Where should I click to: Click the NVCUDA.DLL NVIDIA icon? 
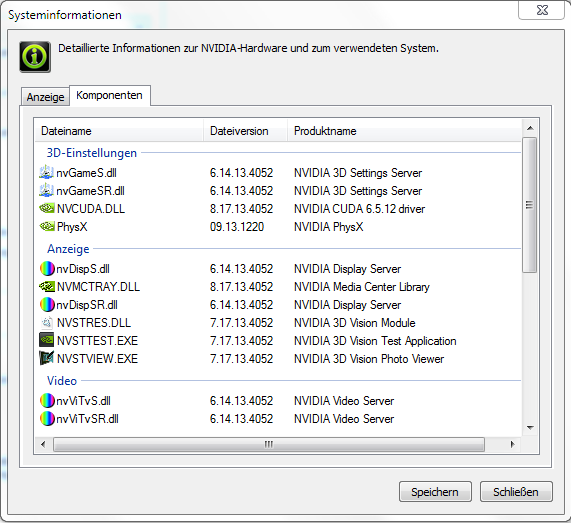click(x=47, y=208)
